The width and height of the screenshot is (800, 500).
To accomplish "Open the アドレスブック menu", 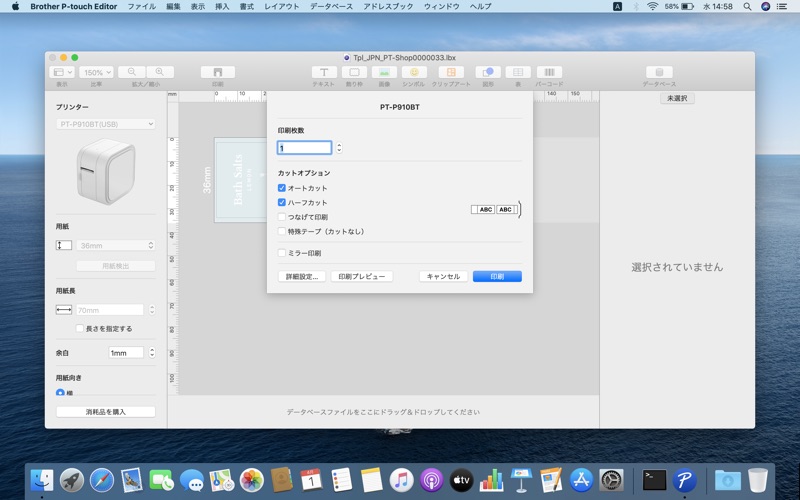I will [388, 7].
